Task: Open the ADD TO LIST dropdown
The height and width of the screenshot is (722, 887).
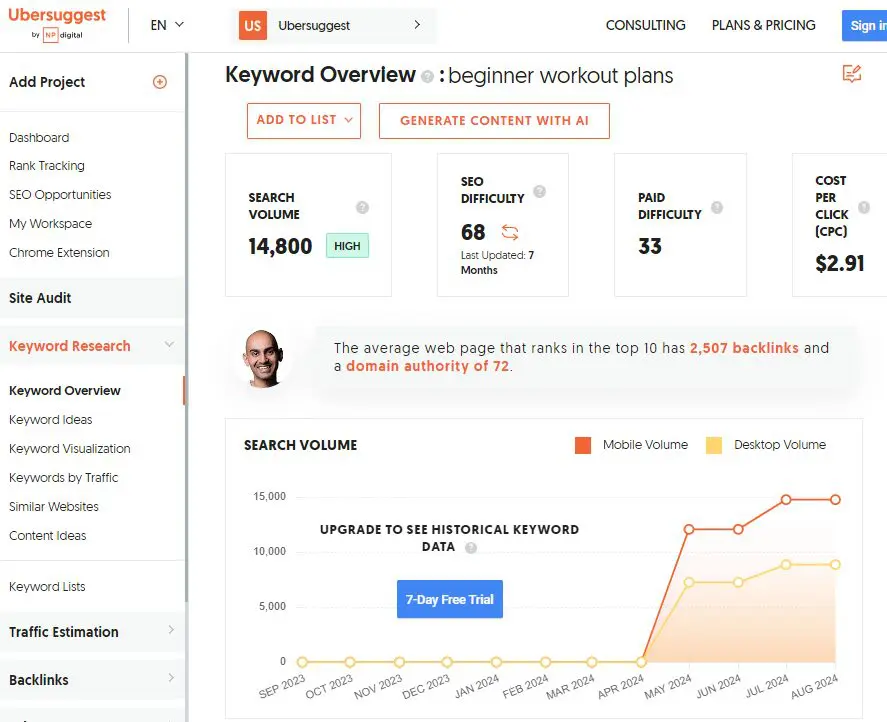Action: 304,121
